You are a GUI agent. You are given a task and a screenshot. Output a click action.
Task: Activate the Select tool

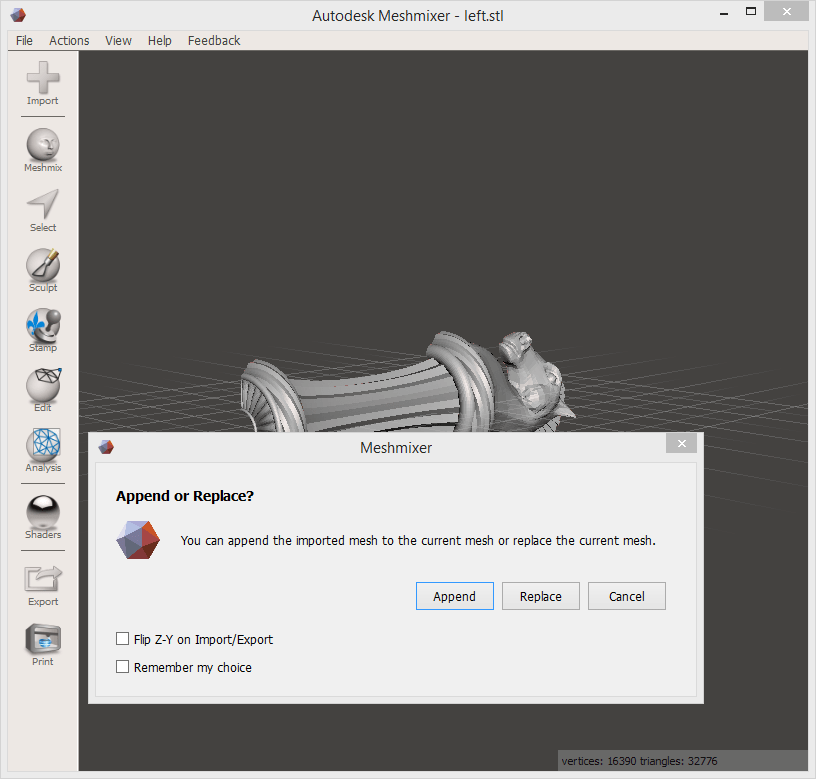pyautogui.click(x=43, y=210)
